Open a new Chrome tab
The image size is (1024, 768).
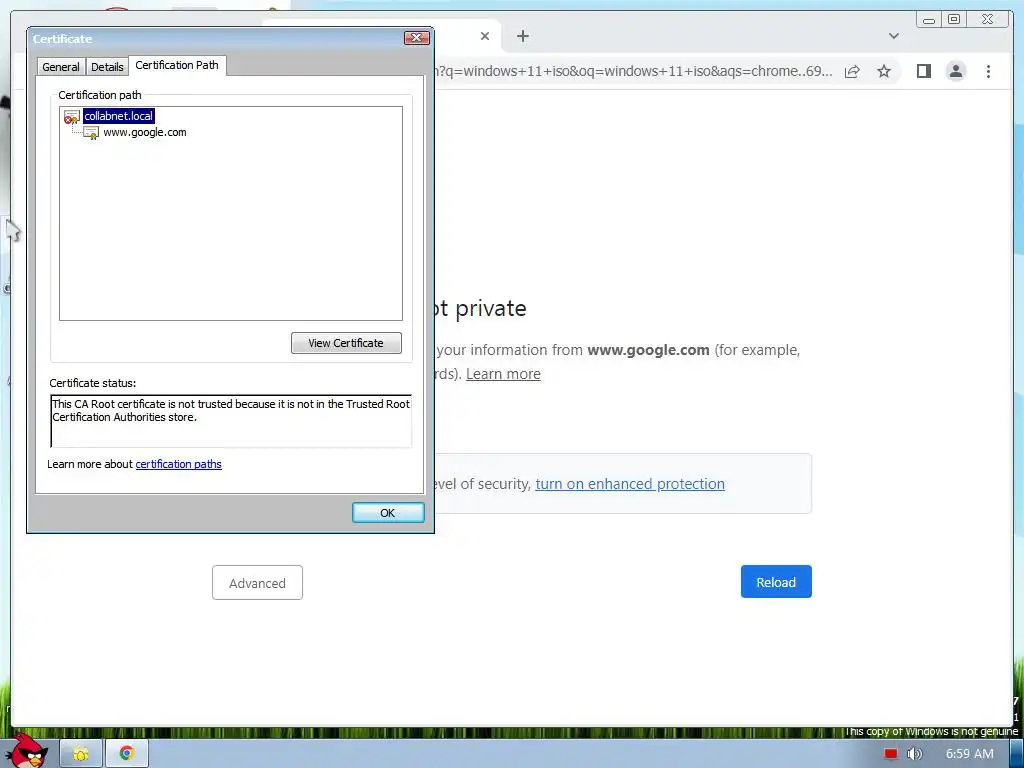(x=522, y=36)
